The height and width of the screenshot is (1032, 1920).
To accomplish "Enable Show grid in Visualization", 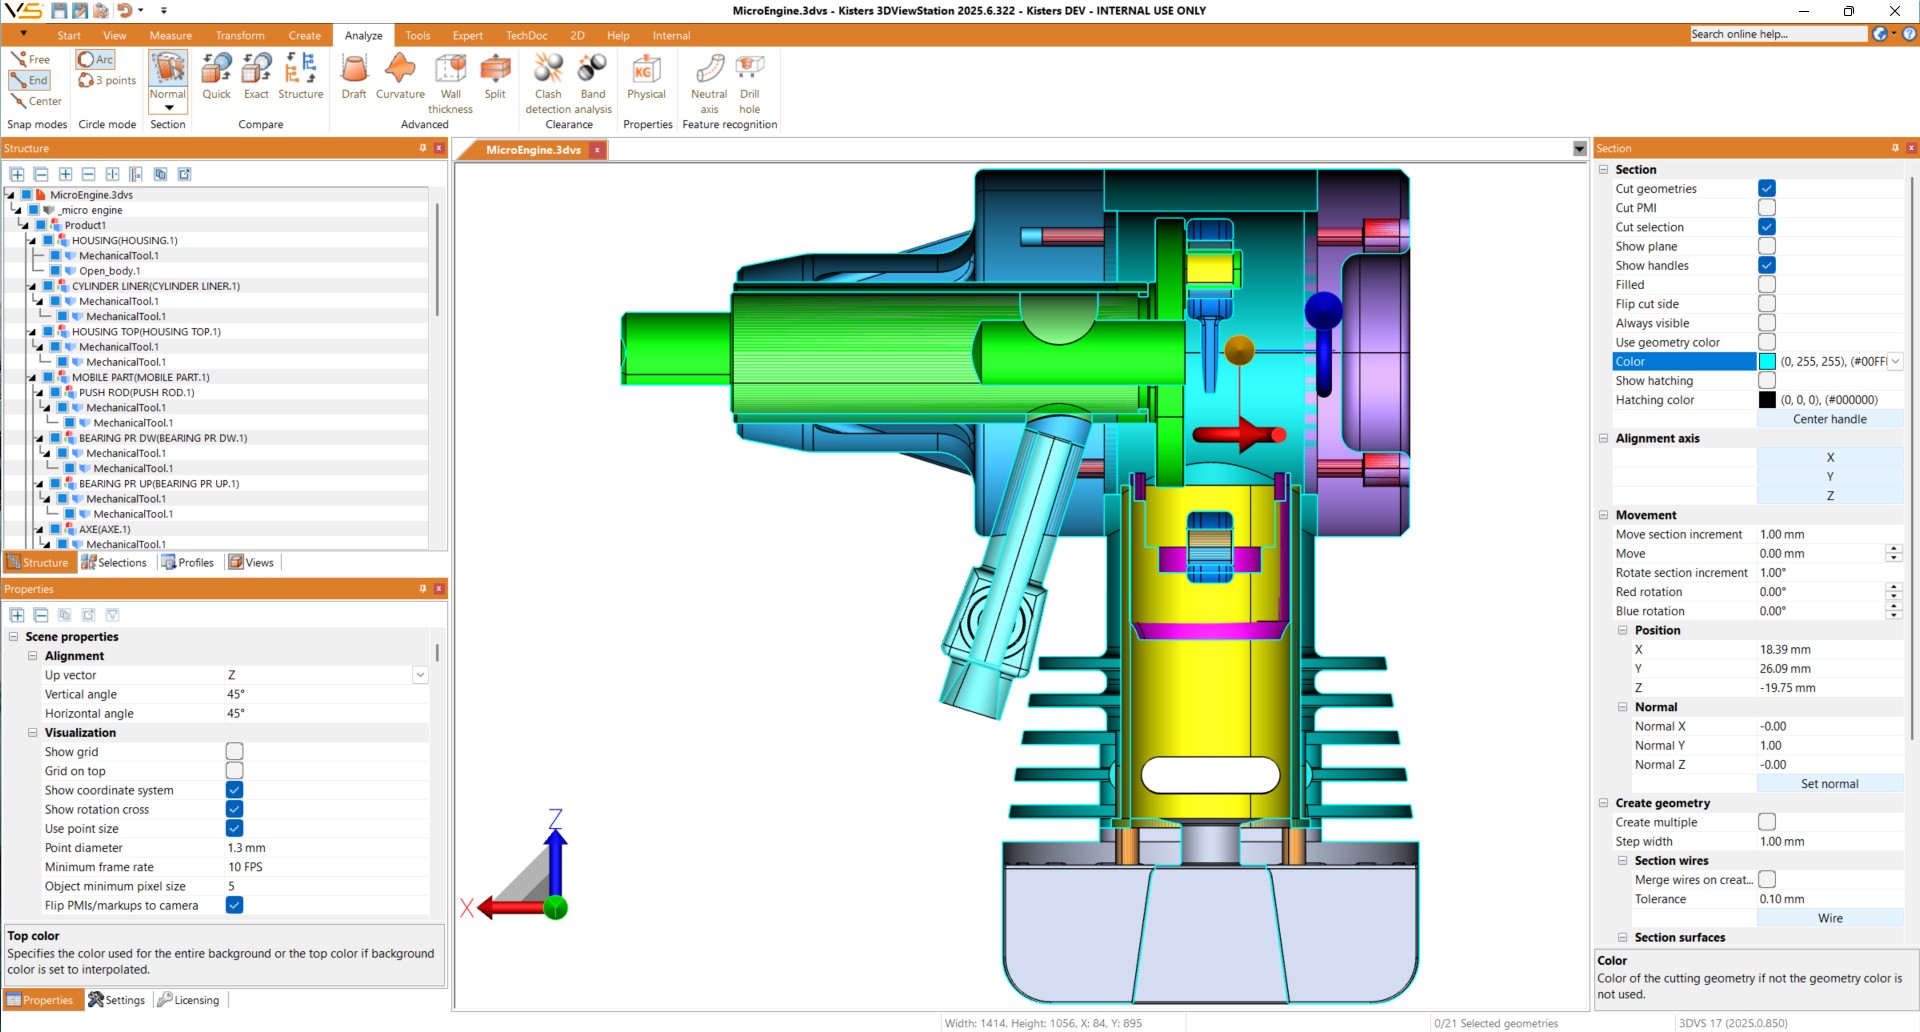I will point(234,752).
